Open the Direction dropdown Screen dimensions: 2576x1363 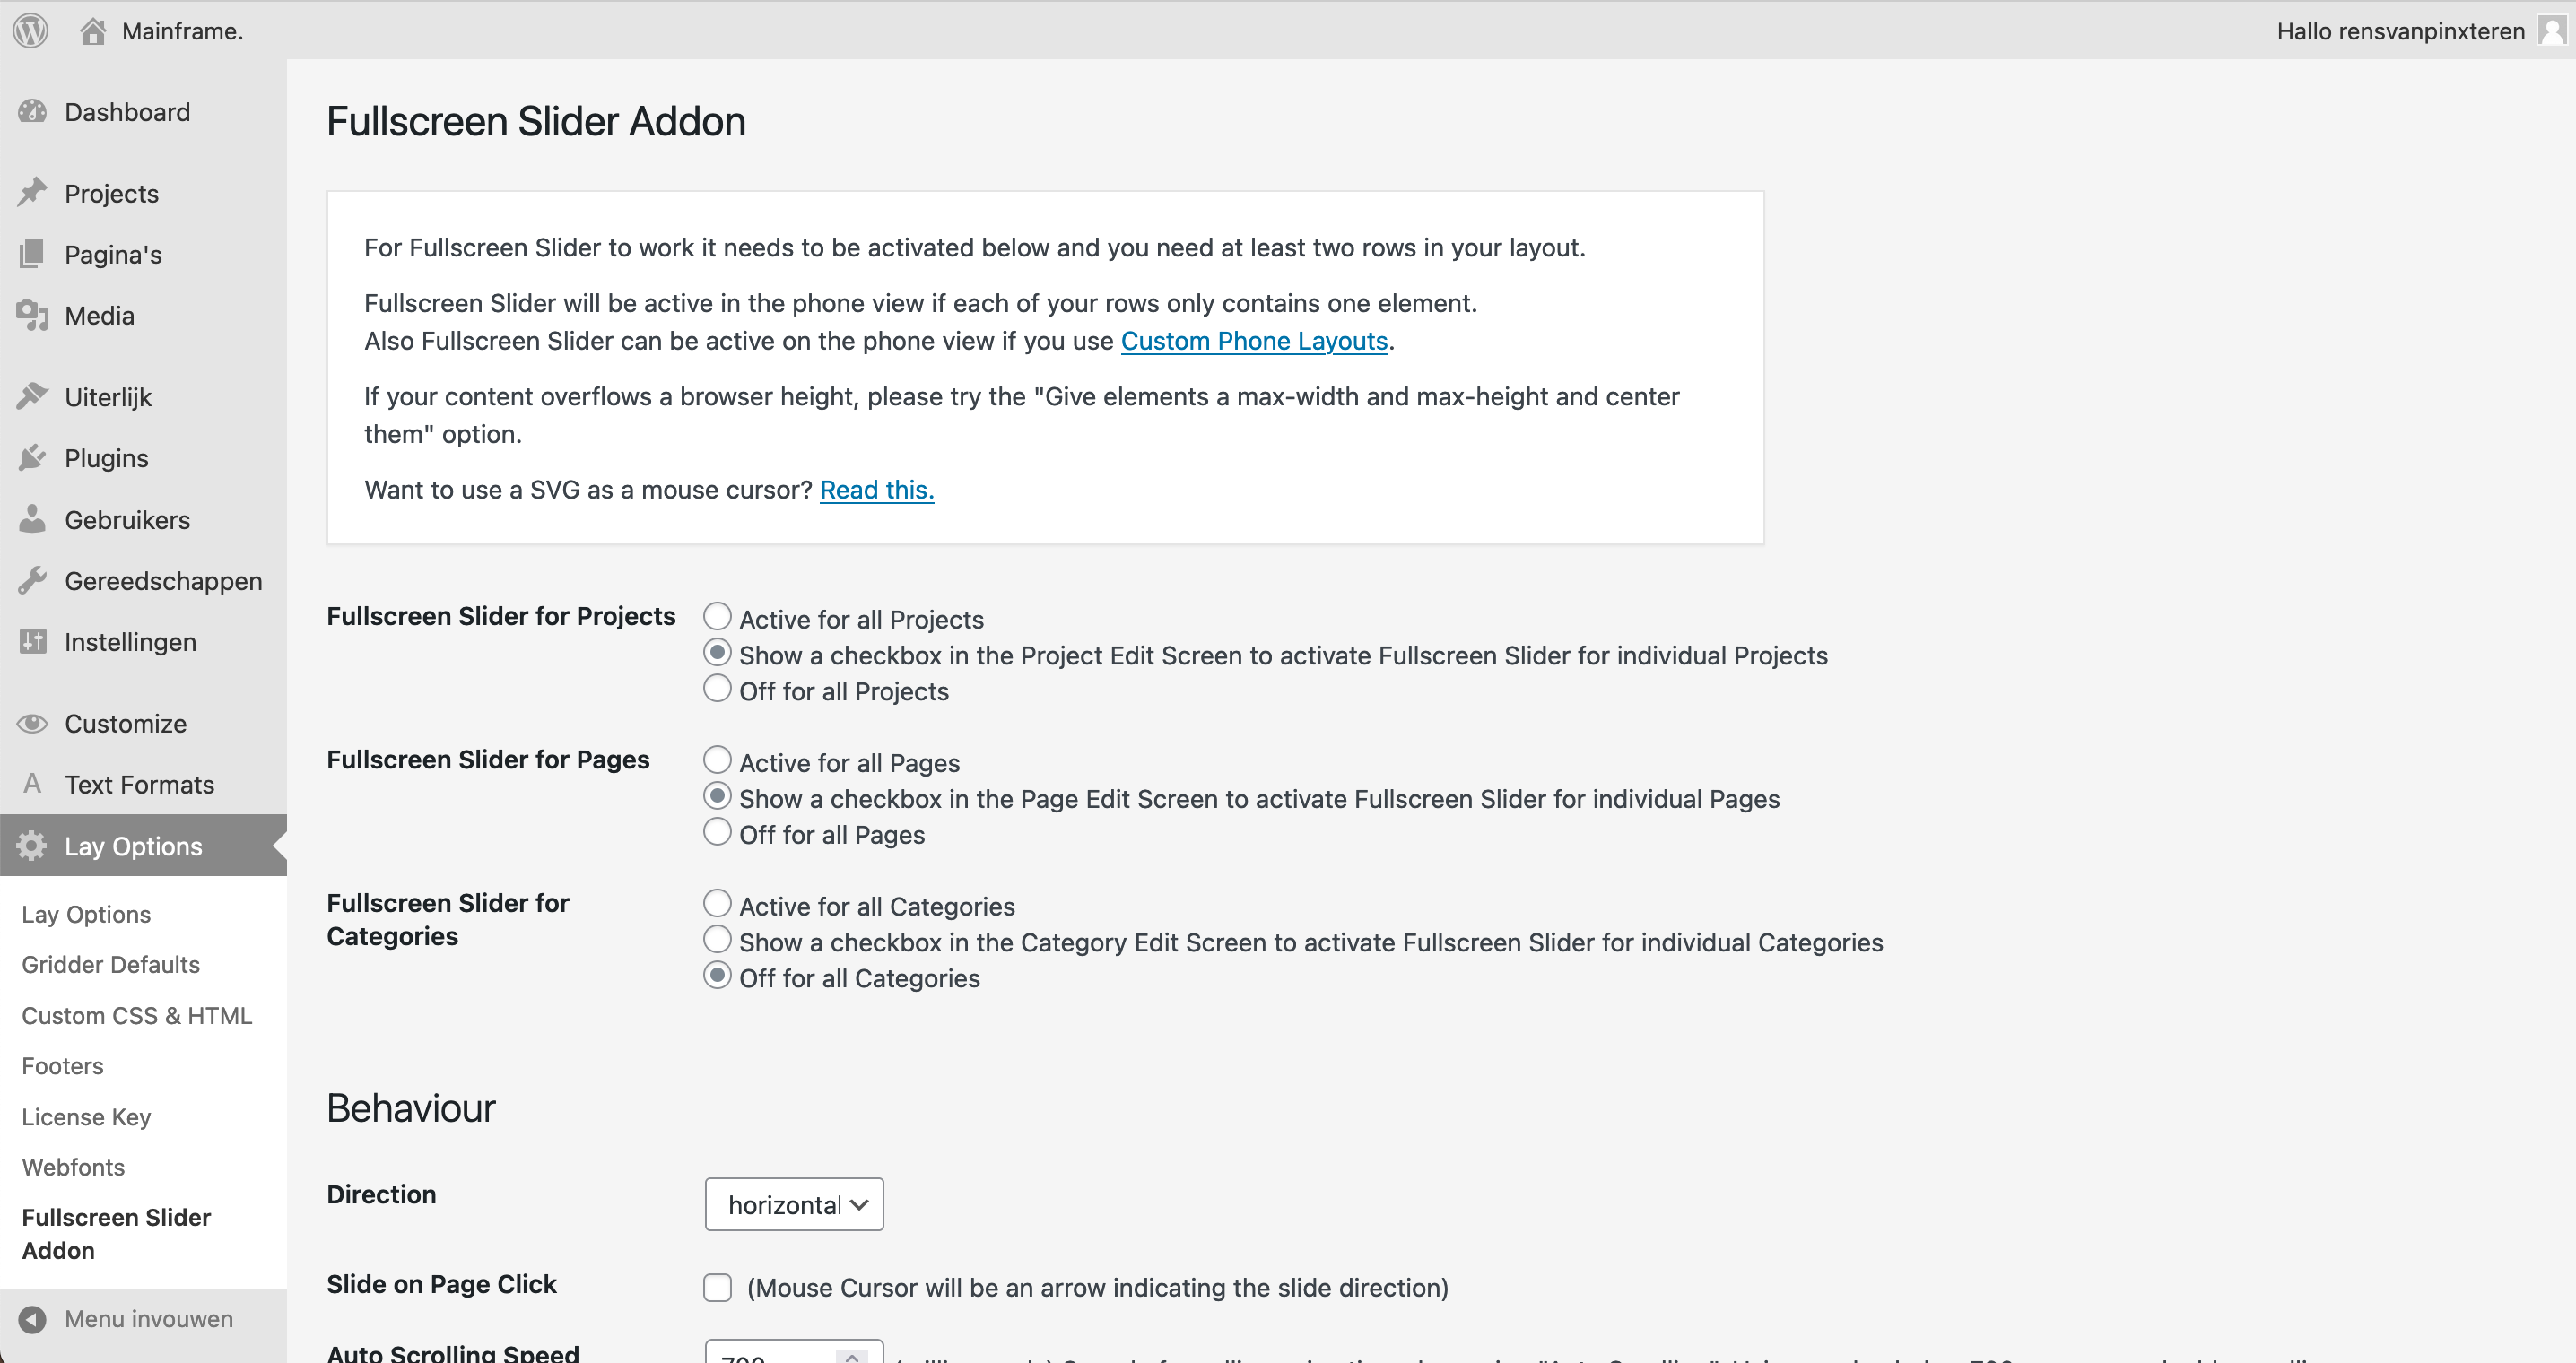[x=794, y=1204]
